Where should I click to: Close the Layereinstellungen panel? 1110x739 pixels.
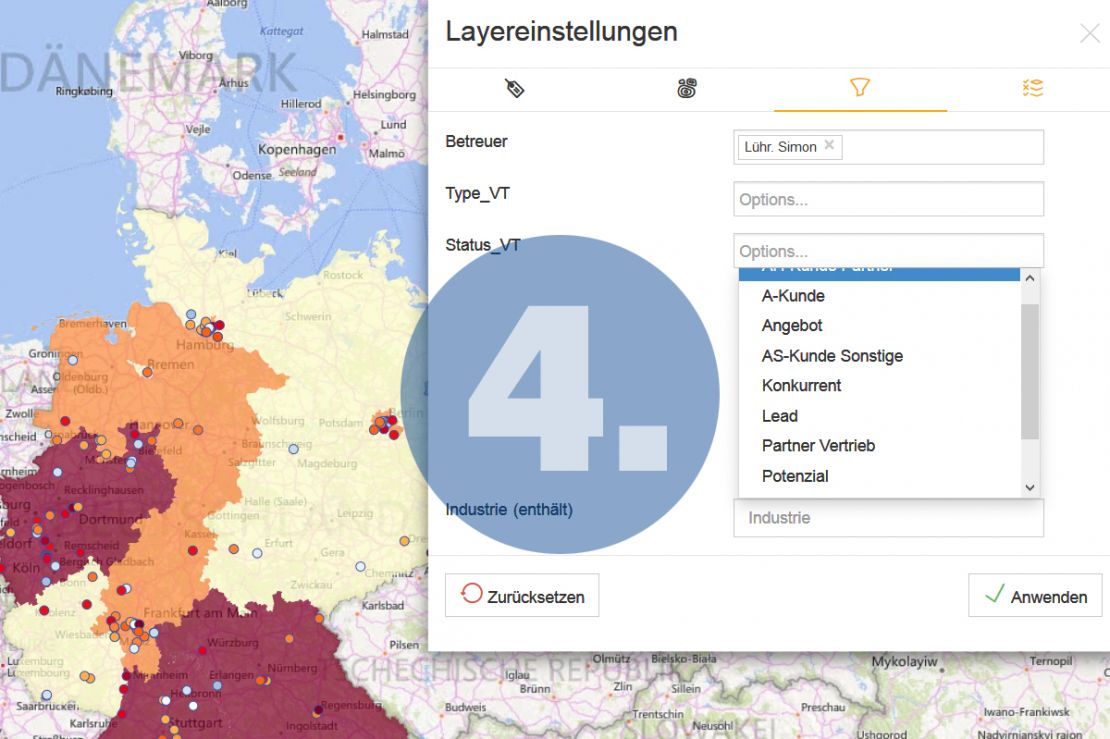pyautogui.click(x=1089, y=33)
